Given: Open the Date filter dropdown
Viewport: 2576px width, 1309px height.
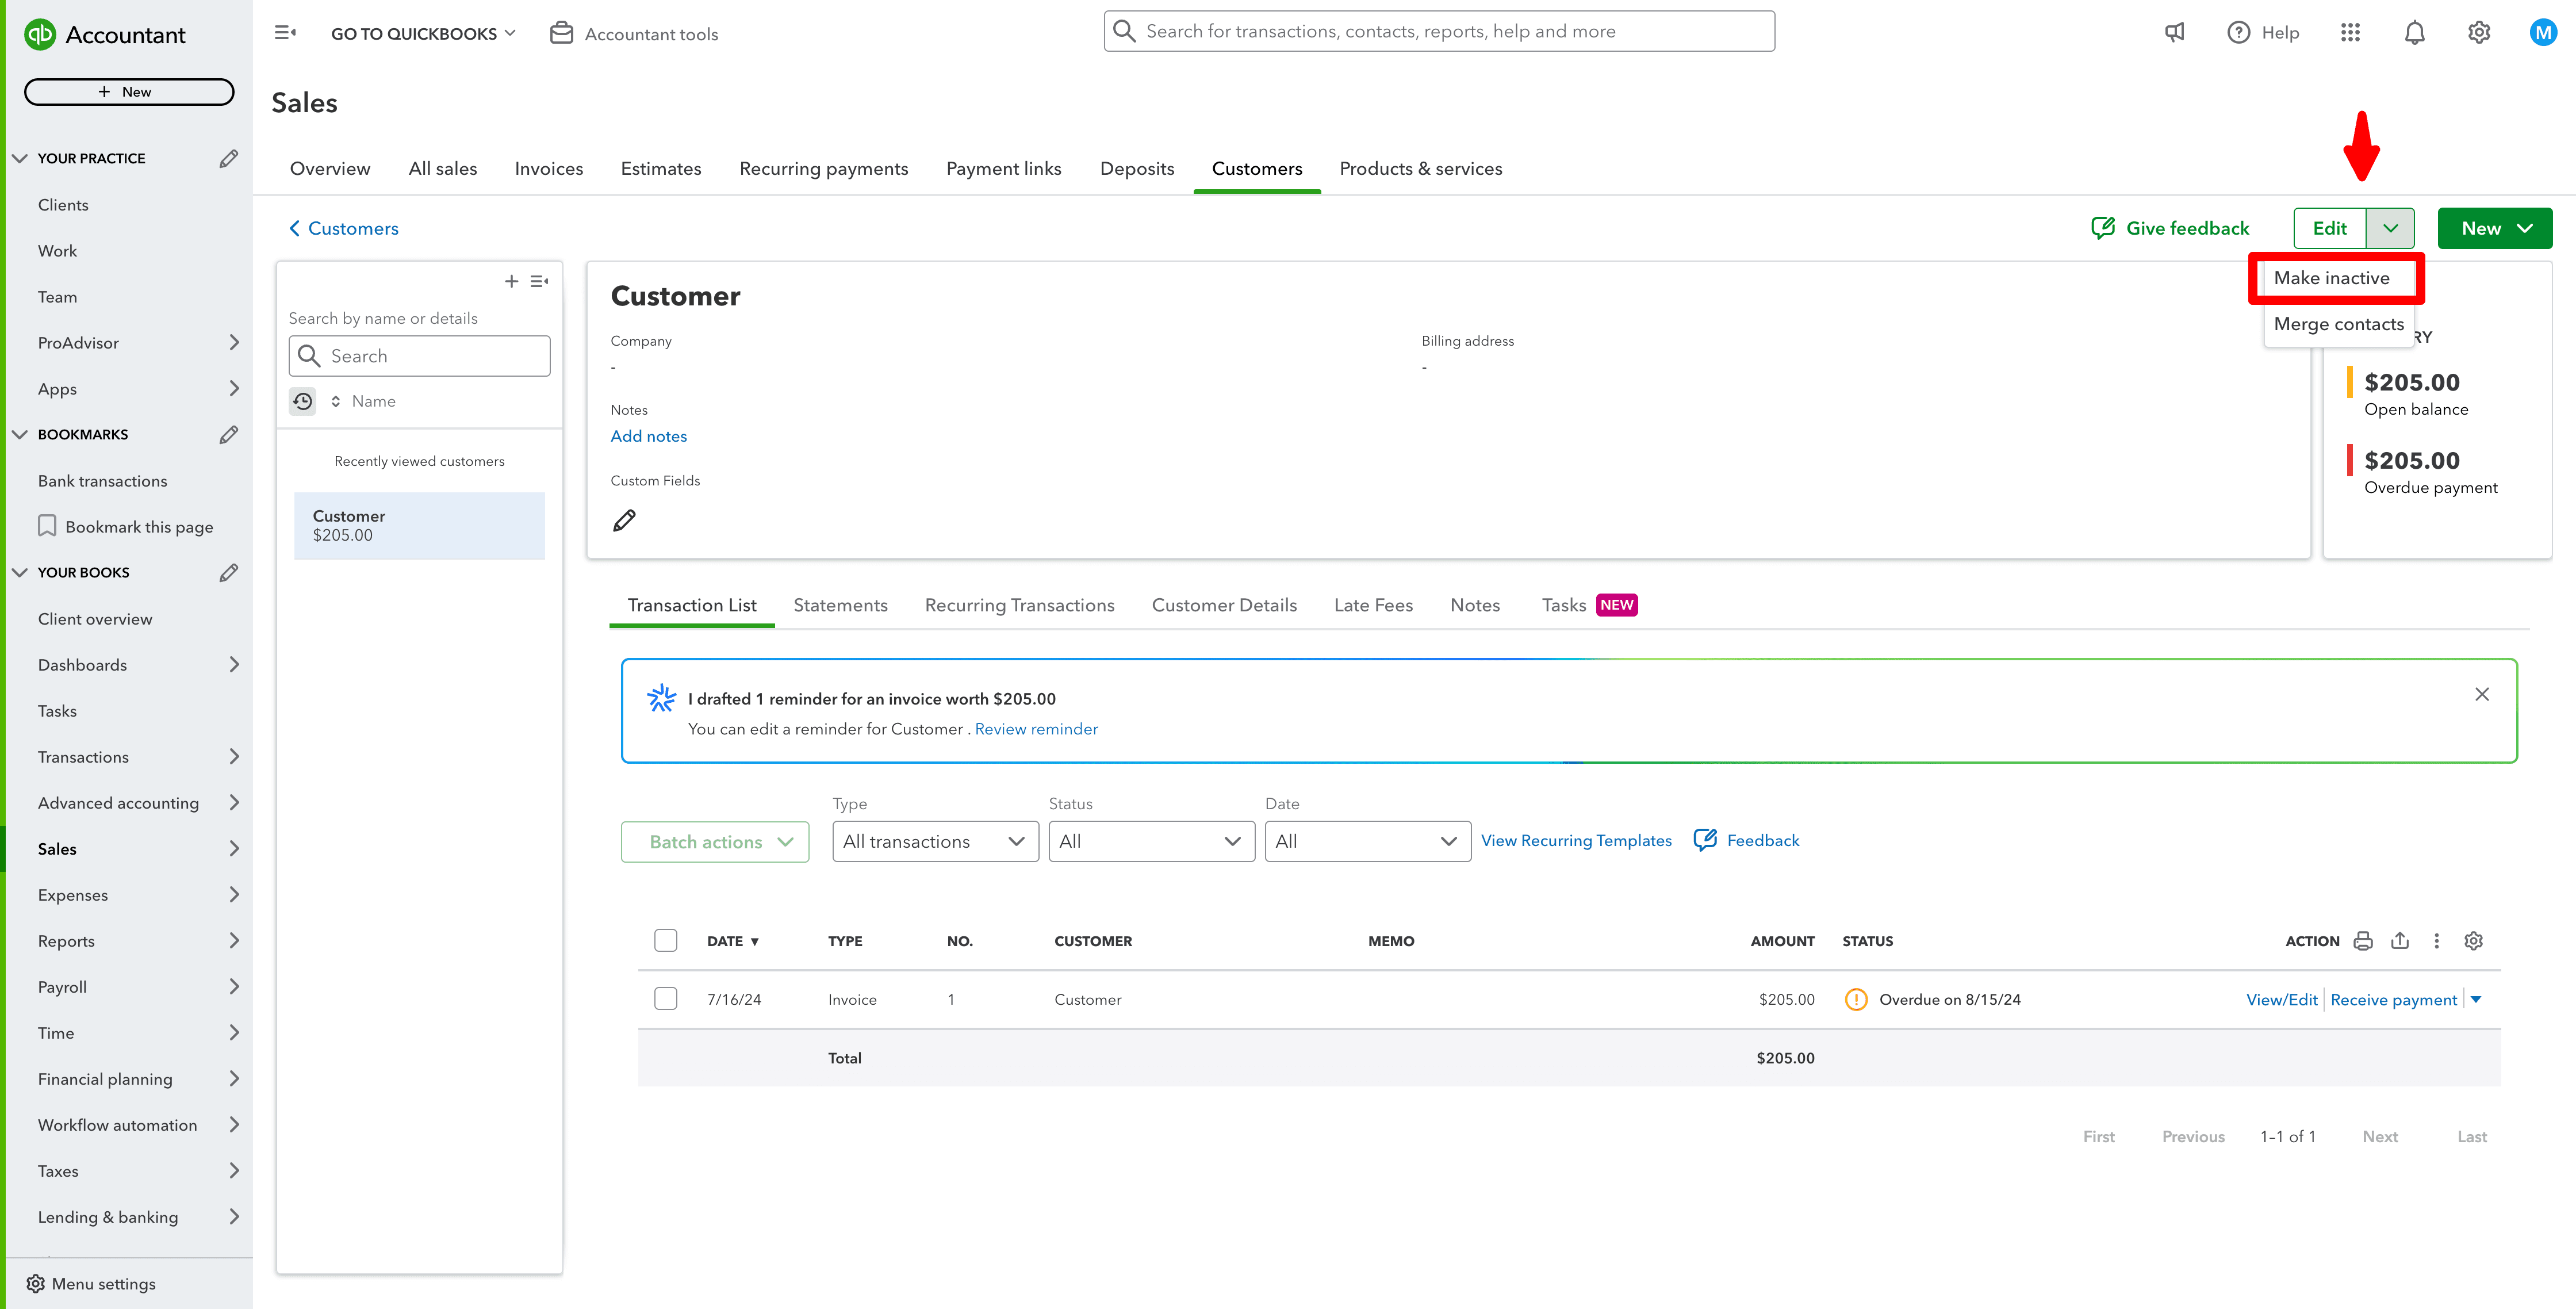Looking at the screenshot, I should click(x=1367, y=841).
